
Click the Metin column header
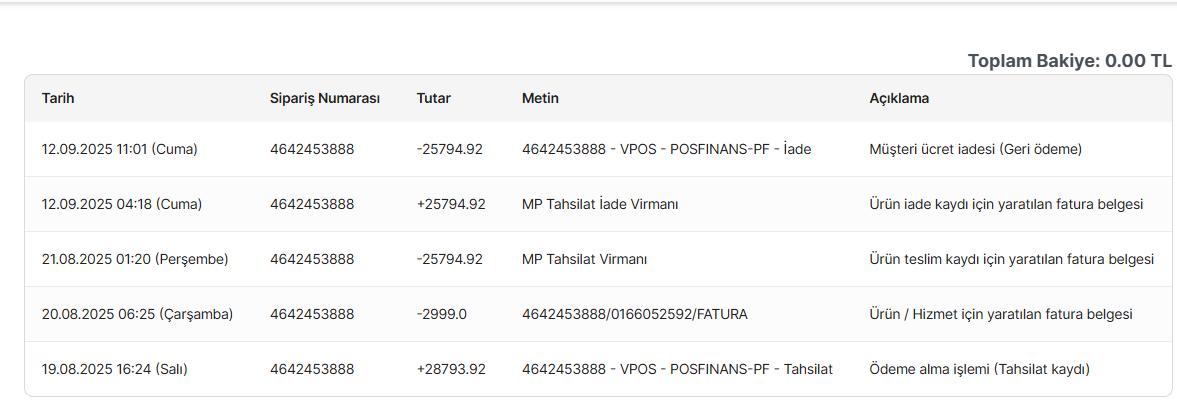coord(540,98)
